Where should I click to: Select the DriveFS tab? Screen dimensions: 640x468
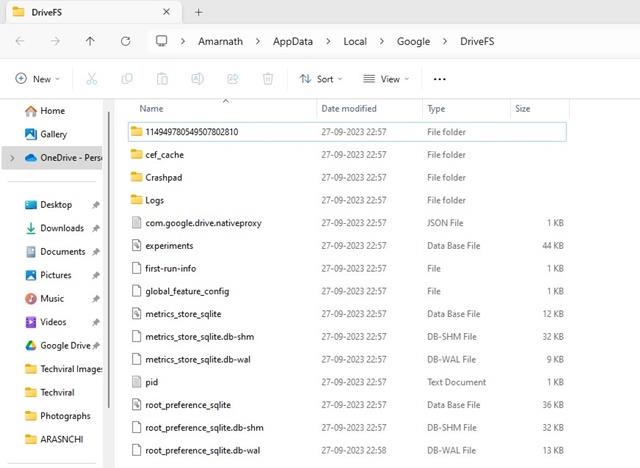[x=94, y=12]
